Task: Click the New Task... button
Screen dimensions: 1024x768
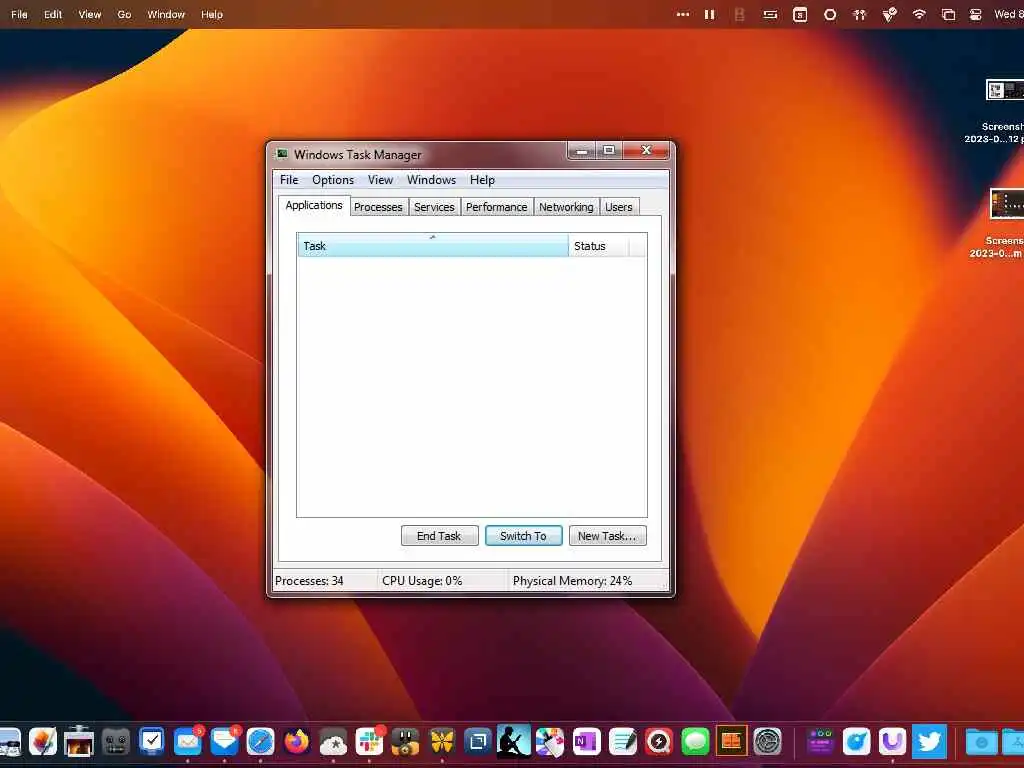Action: tap(607, 536)
